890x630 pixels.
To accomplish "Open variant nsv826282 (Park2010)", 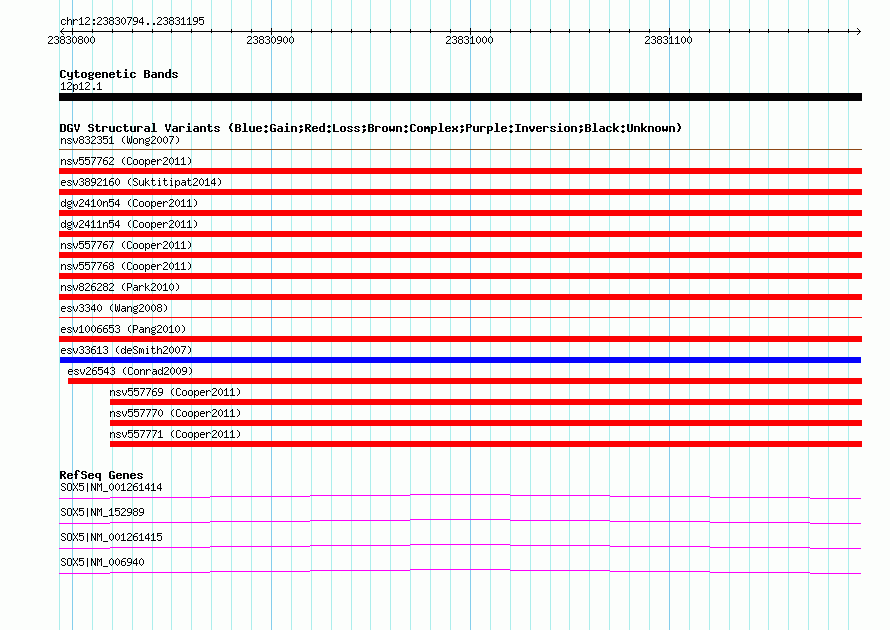I will (120, 287).
